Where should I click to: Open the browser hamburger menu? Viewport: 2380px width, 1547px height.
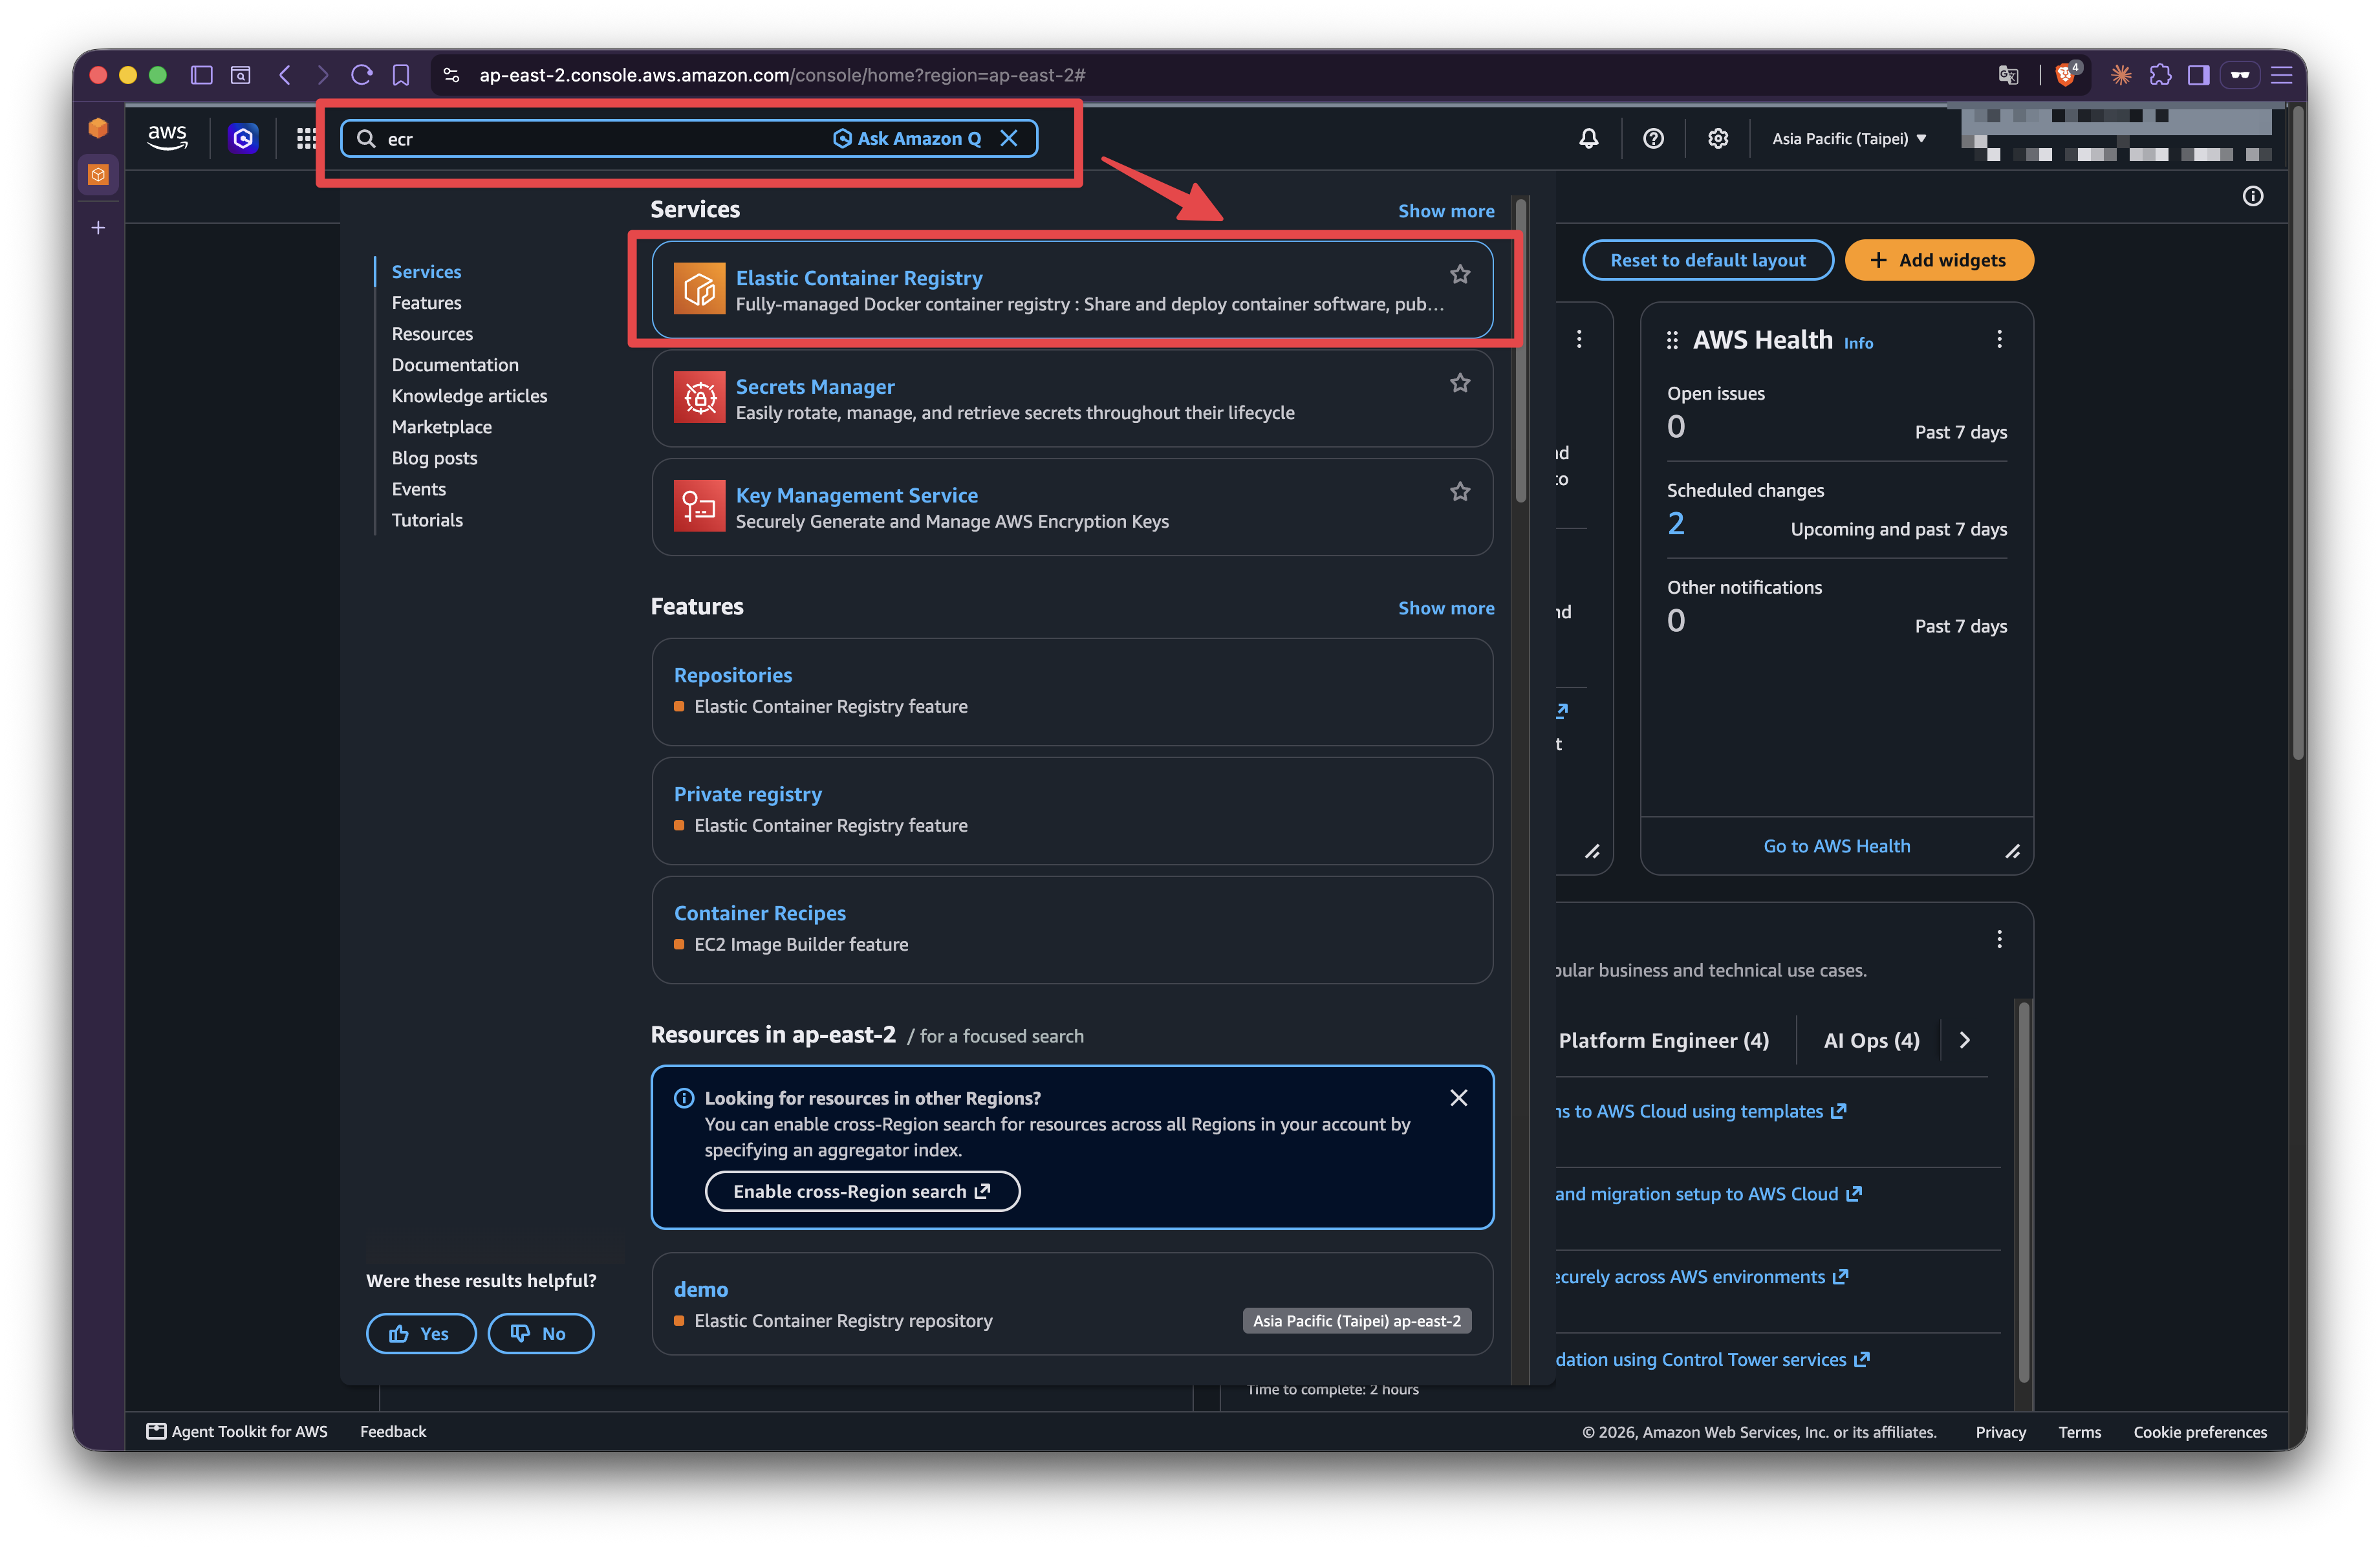[2281, 75]
